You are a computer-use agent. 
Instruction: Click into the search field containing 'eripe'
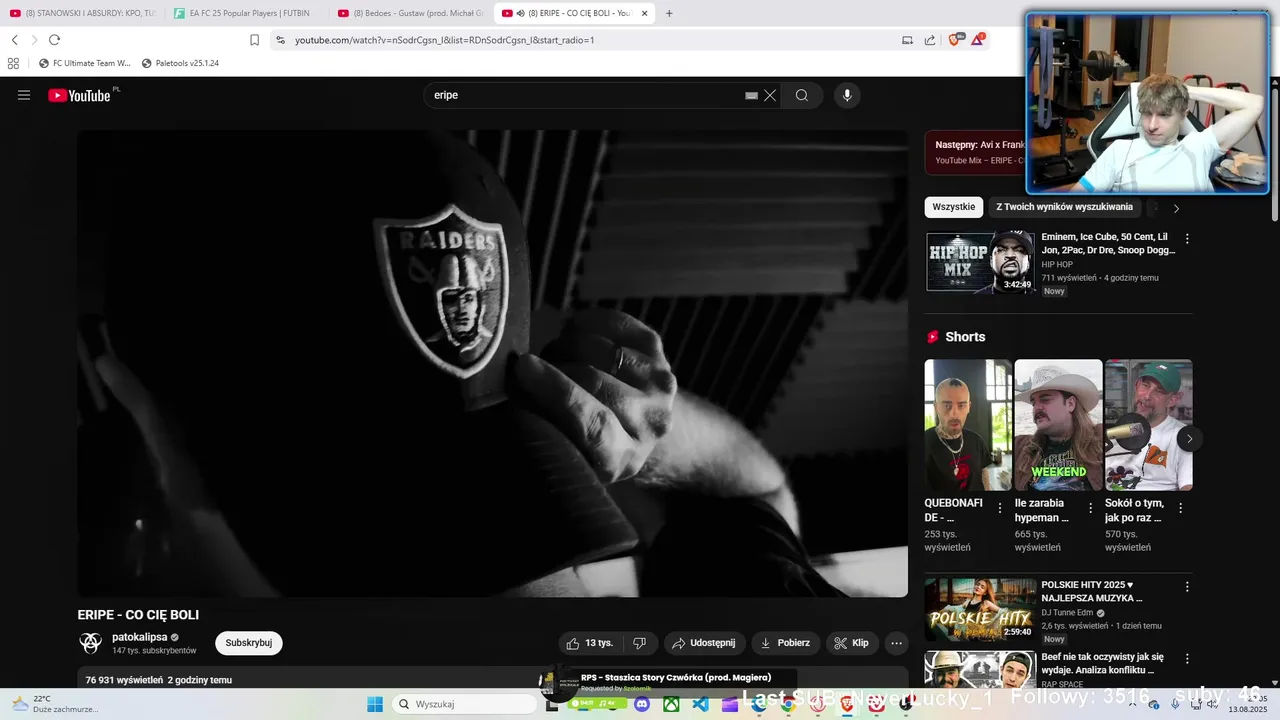click(x=585, y=95)
